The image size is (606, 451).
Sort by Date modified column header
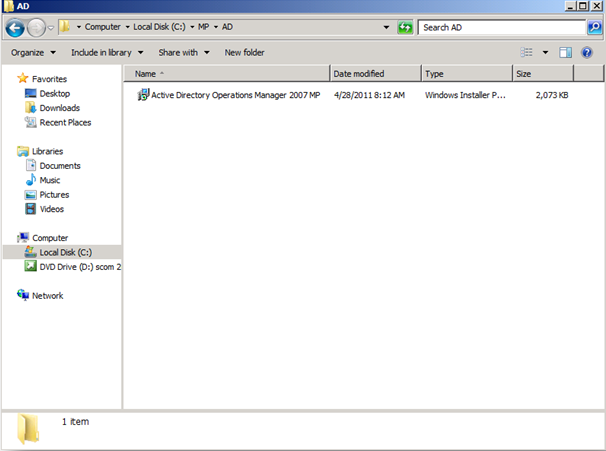pyautogui.click(x=375, y=73)
